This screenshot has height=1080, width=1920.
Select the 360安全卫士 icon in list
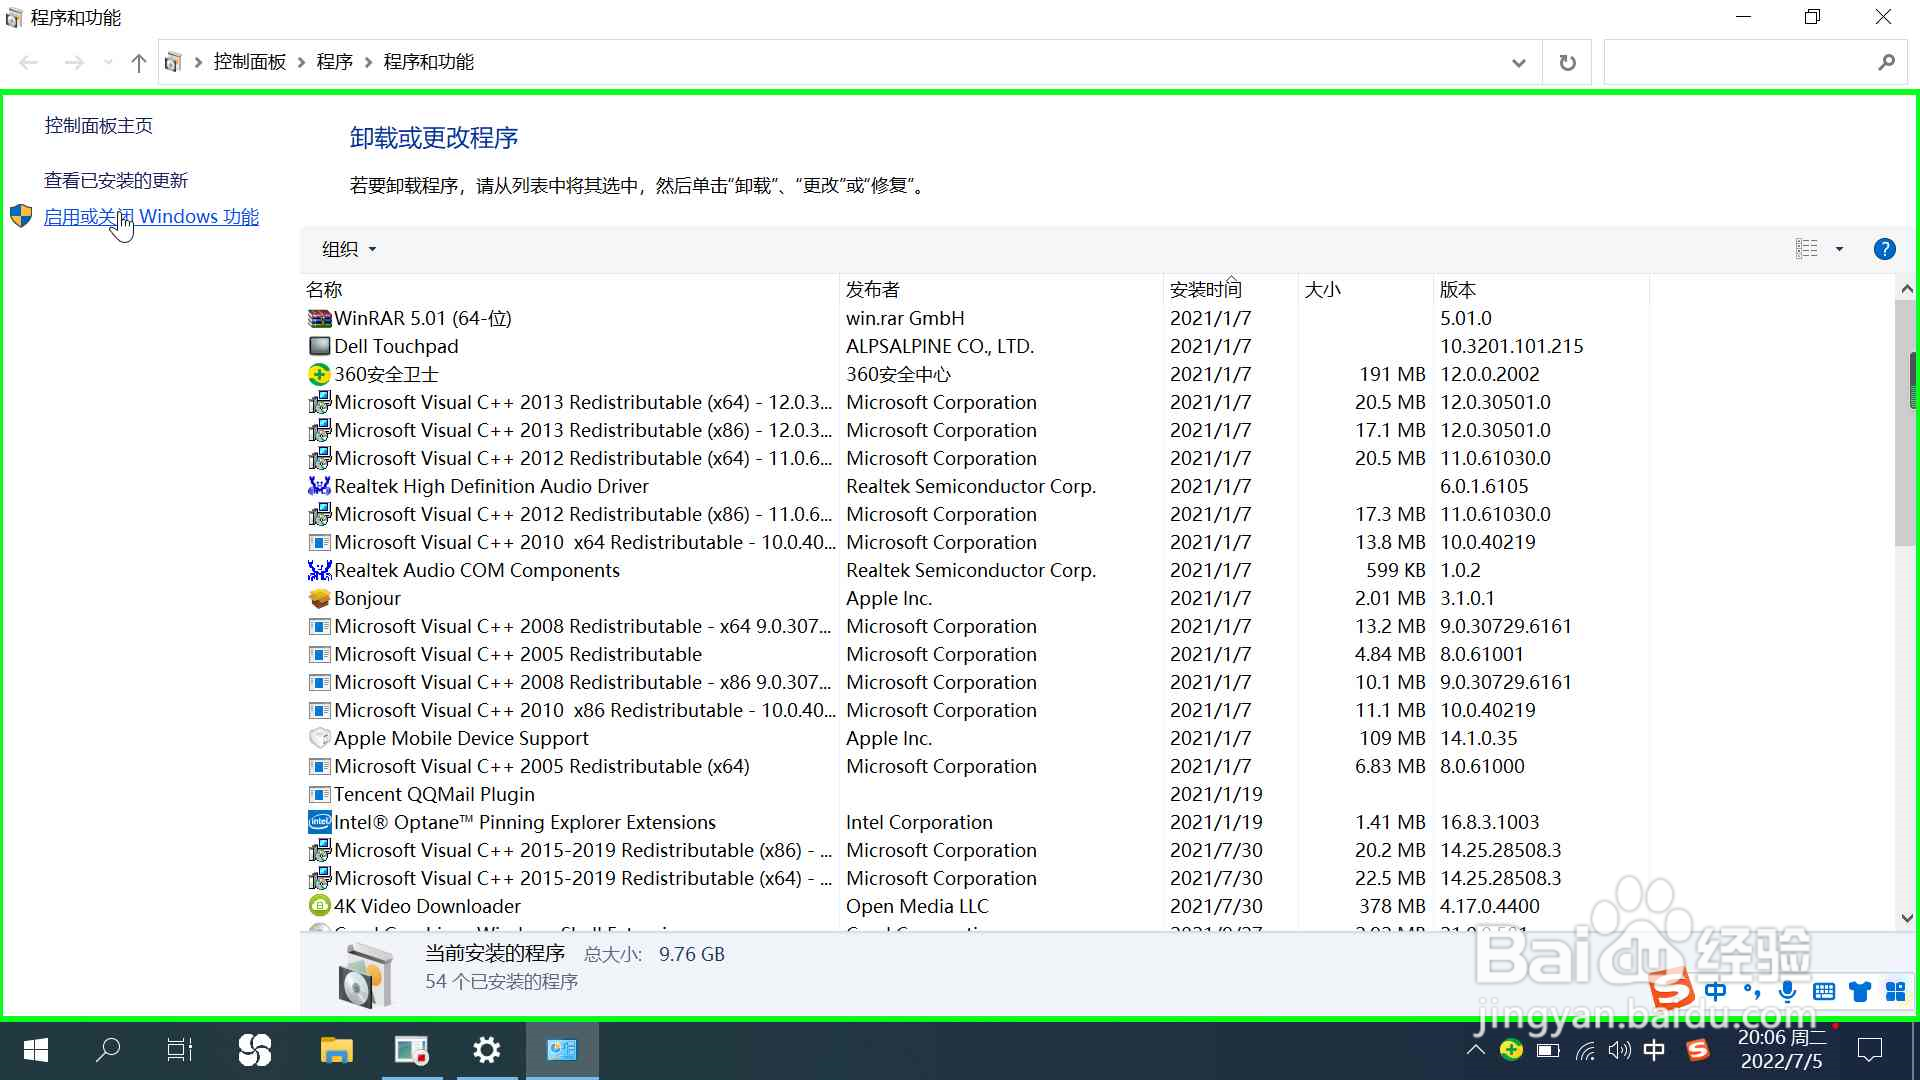point(319,374)
